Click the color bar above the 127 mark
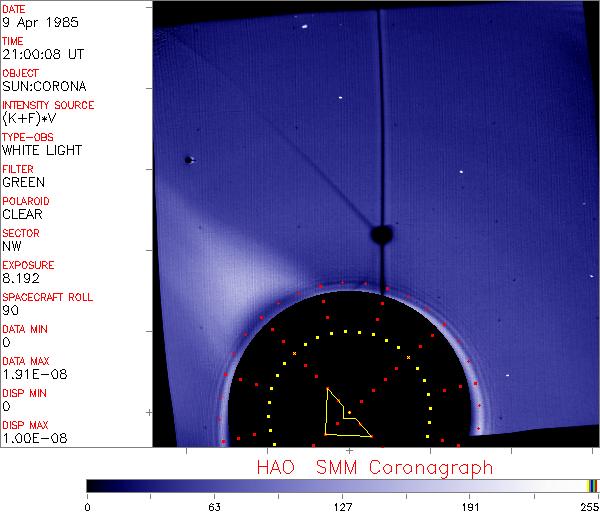600x512 pixels. point(342,486)
